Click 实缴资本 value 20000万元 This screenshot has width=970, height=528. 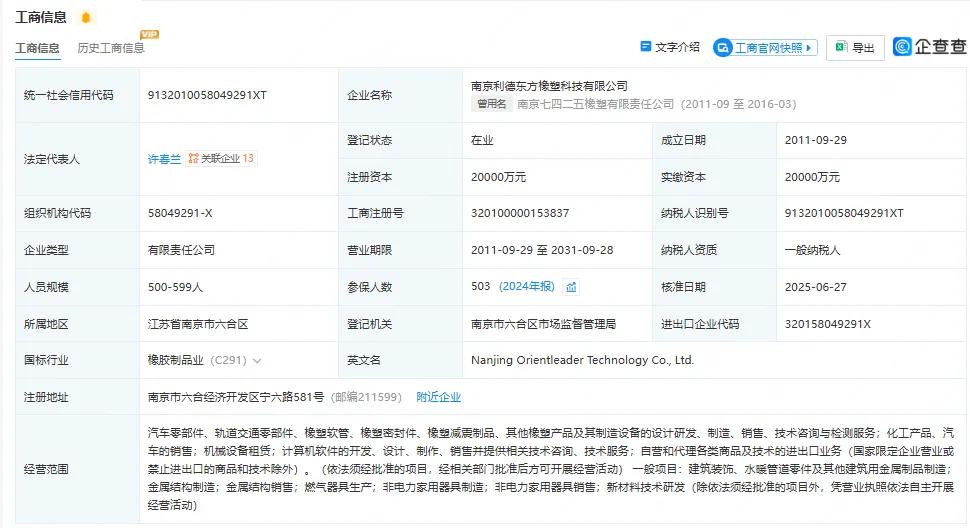(812, 177)
